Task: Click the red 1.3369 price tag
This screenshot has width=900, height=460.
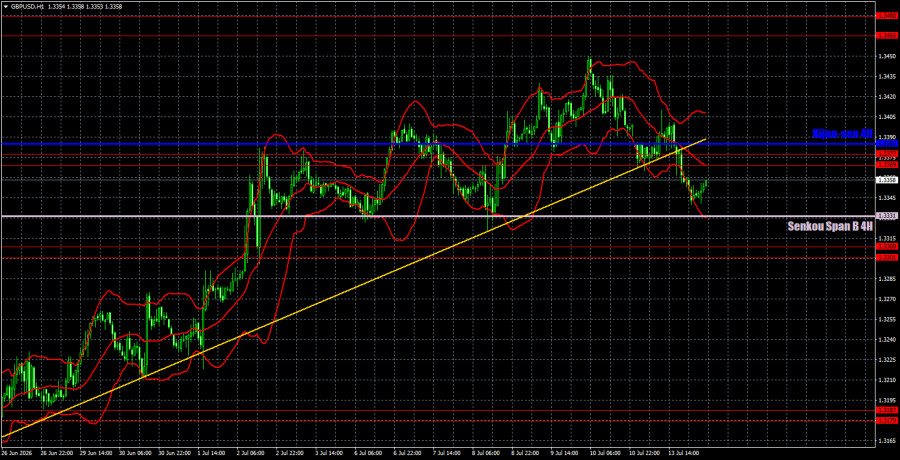Action: click(887, 165)
